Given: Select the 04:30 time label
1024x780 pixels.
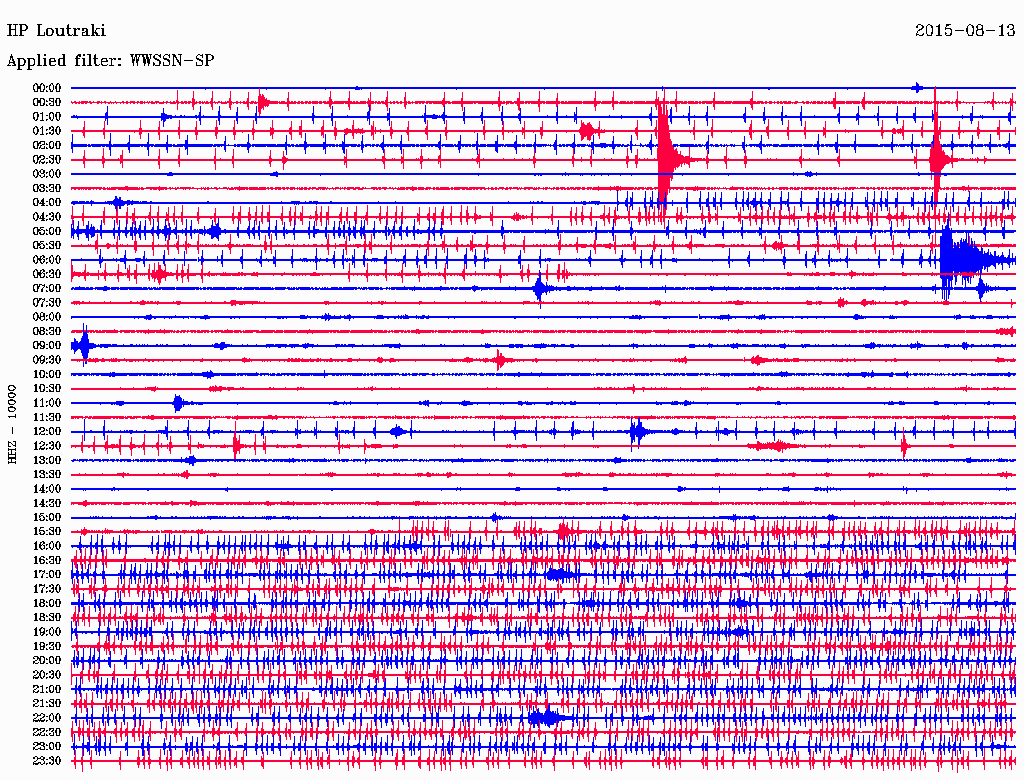Looking at the screenshot, I should (47, 217).
